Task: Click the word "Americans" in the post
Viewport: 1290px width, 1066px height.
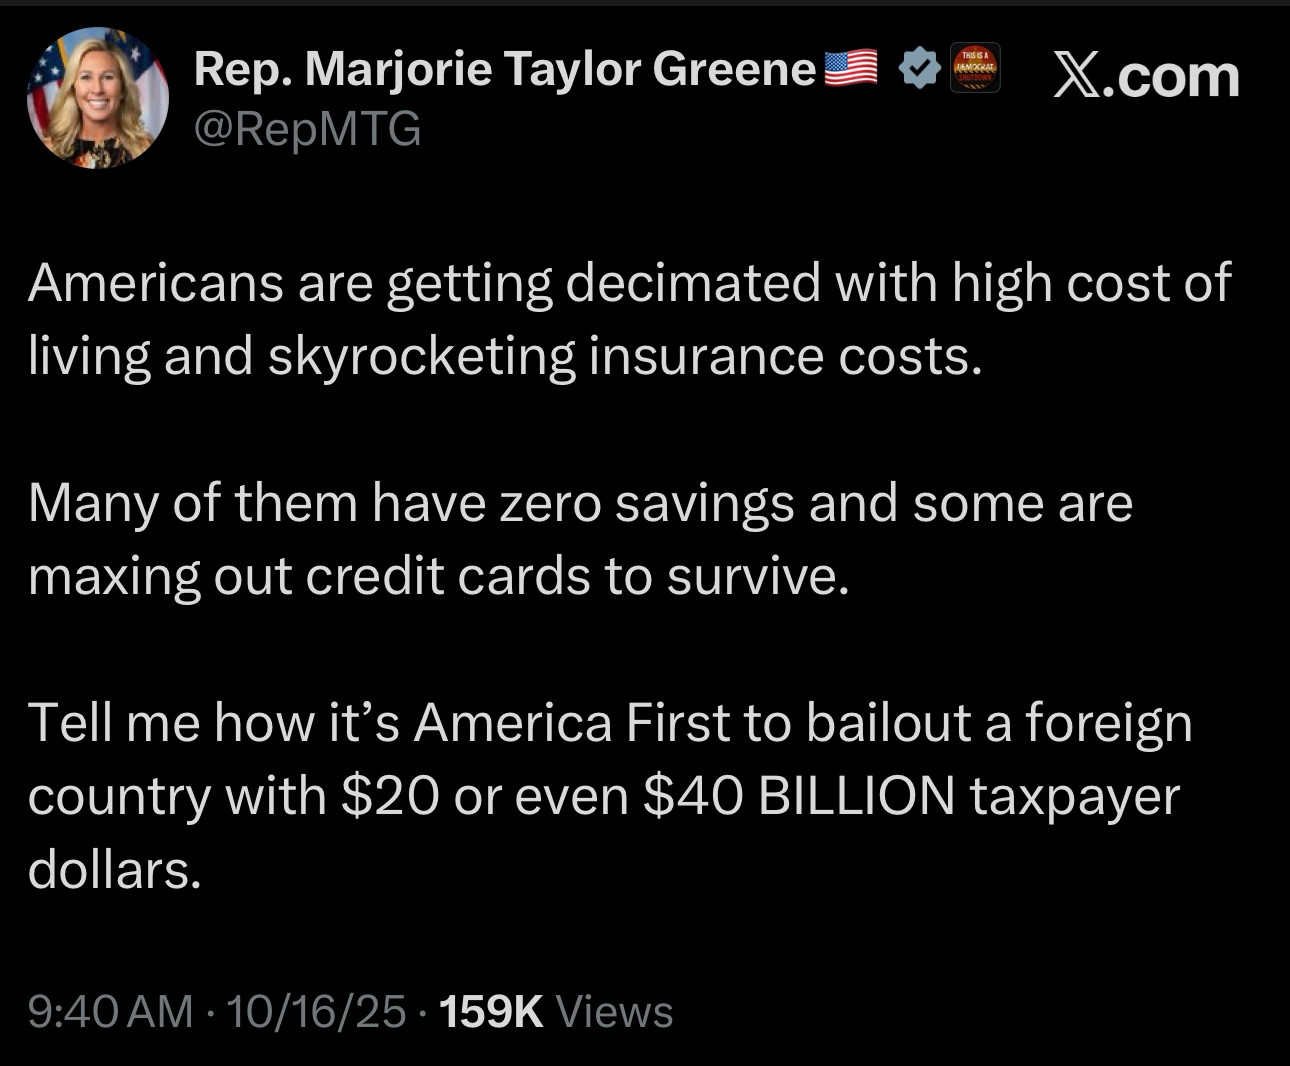Action: coord(155,283)
